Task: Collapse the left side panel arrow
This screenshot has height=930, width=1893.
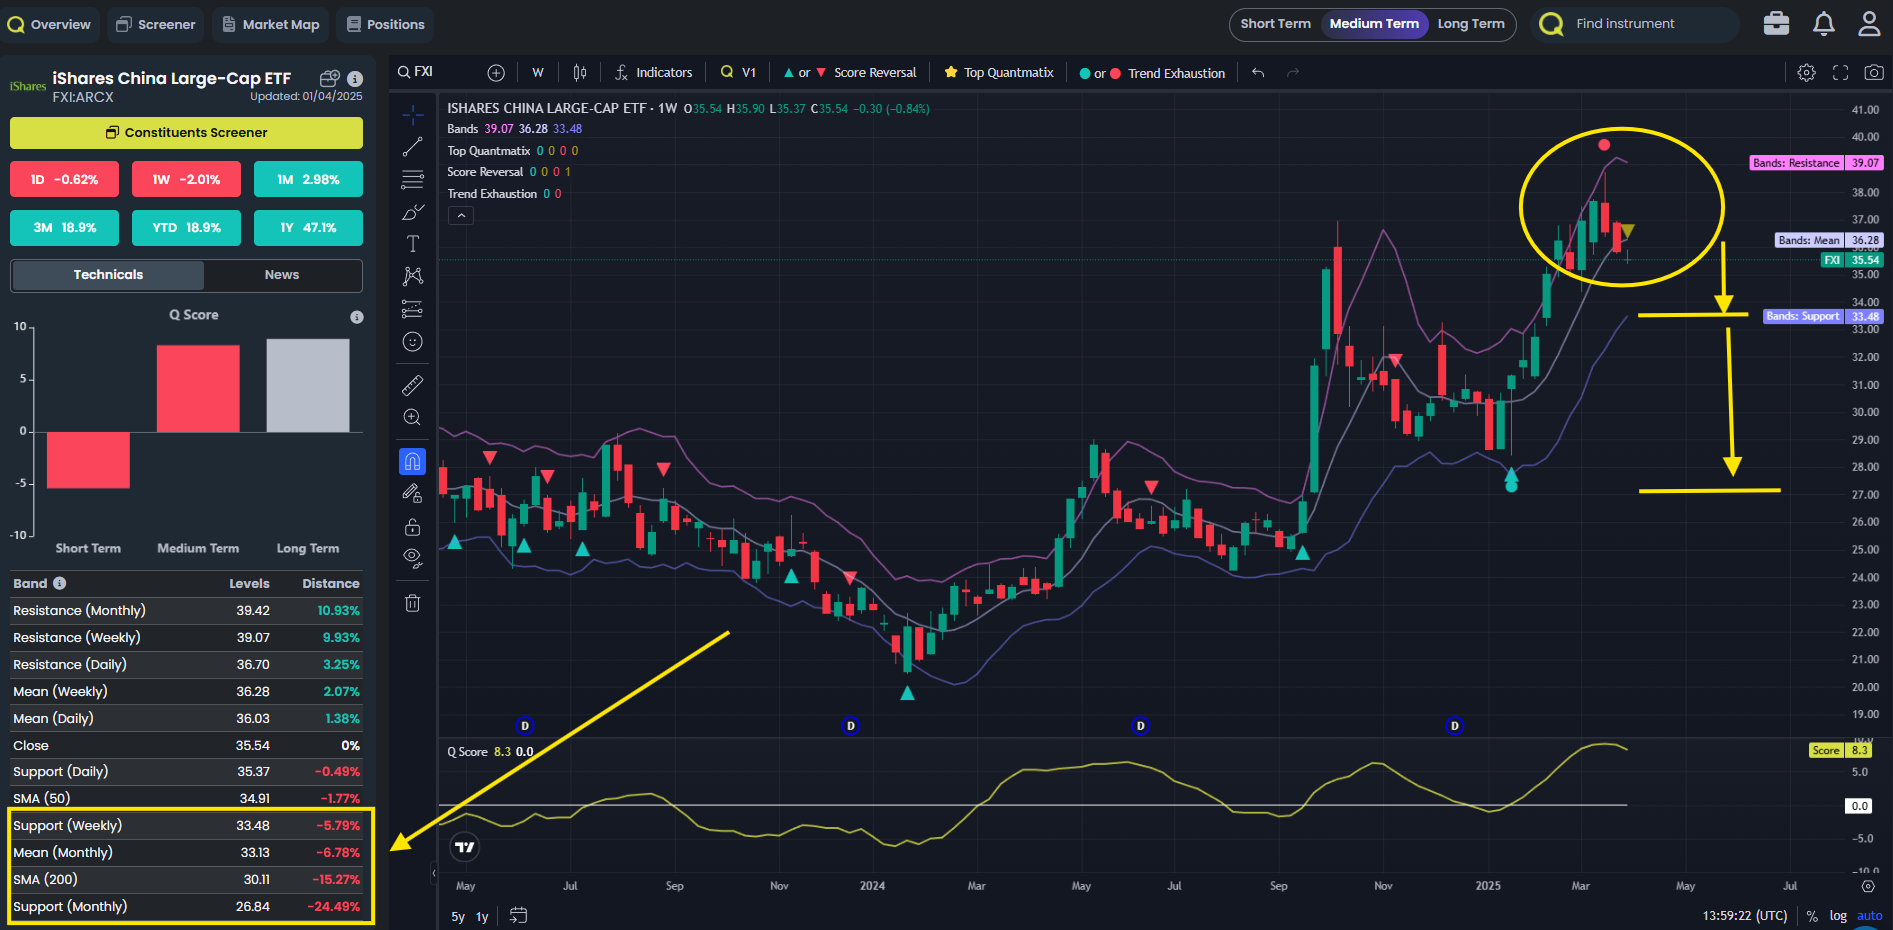Action: coord(434,873)
